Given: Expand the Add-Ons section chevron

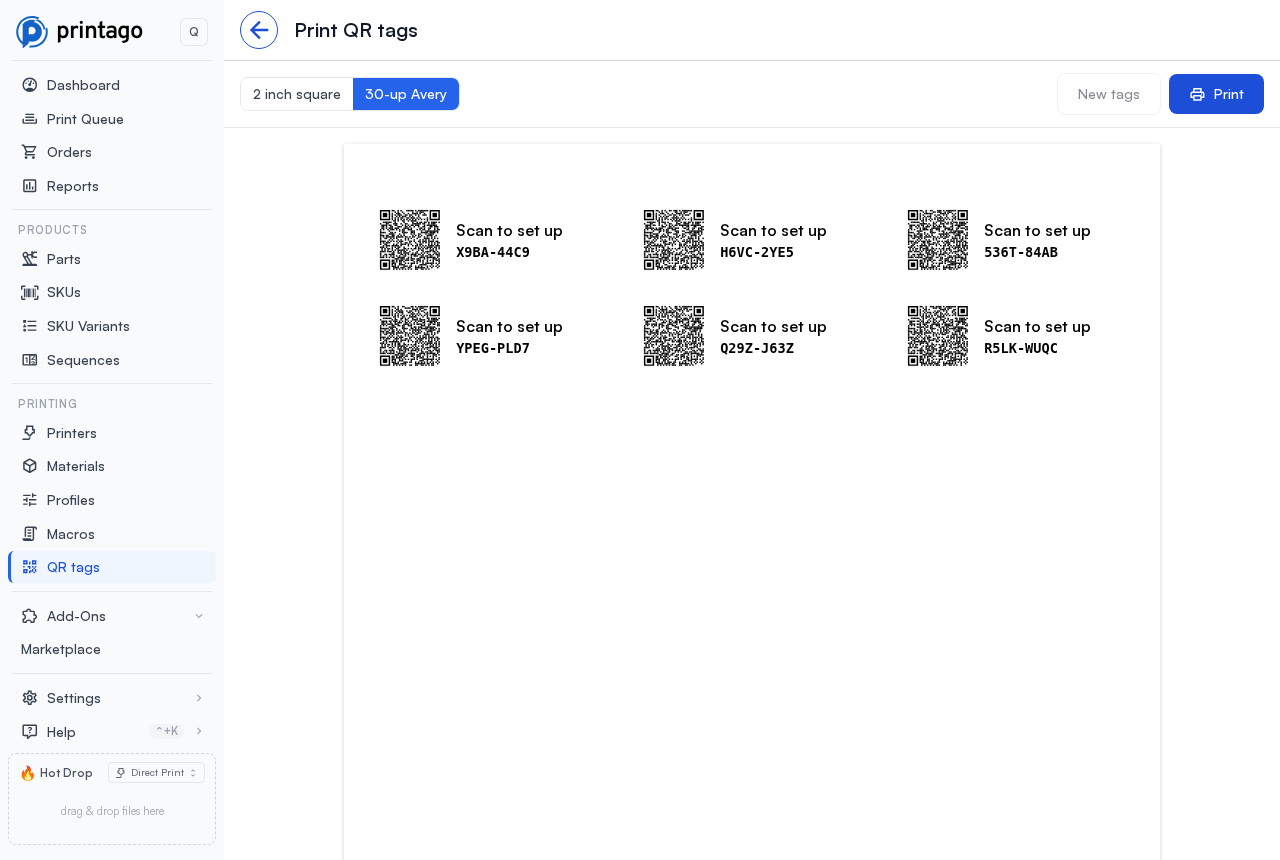Looking at the screenshot, I should (199, 616).
